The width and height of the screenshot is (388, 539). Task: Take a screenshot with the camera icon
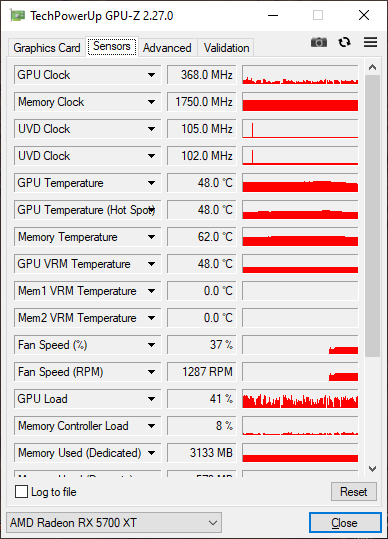point(319,42)
